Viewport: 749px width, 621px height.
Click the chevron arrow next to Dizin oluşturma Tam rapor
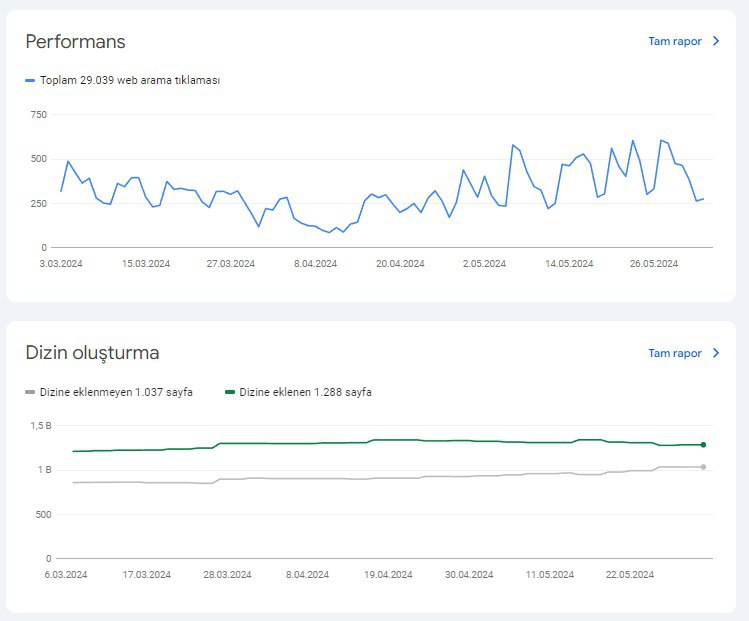tap(716, 353)
